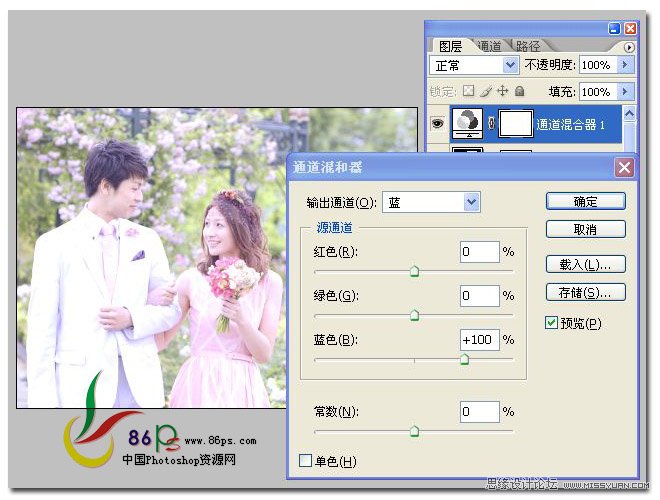Image resolution: width=660 pixels, height=500 pixels.
Task: Switch to the 路径 tab
Action: [x=528, y=46]
